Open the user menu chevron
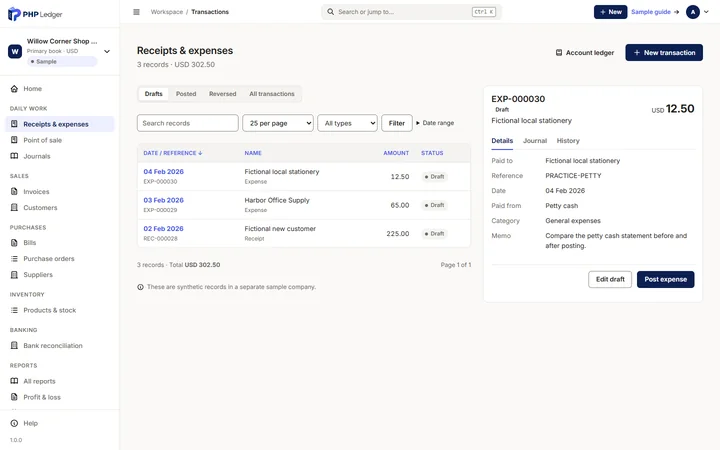Screen dimensions: 720x450 (706, 12)
